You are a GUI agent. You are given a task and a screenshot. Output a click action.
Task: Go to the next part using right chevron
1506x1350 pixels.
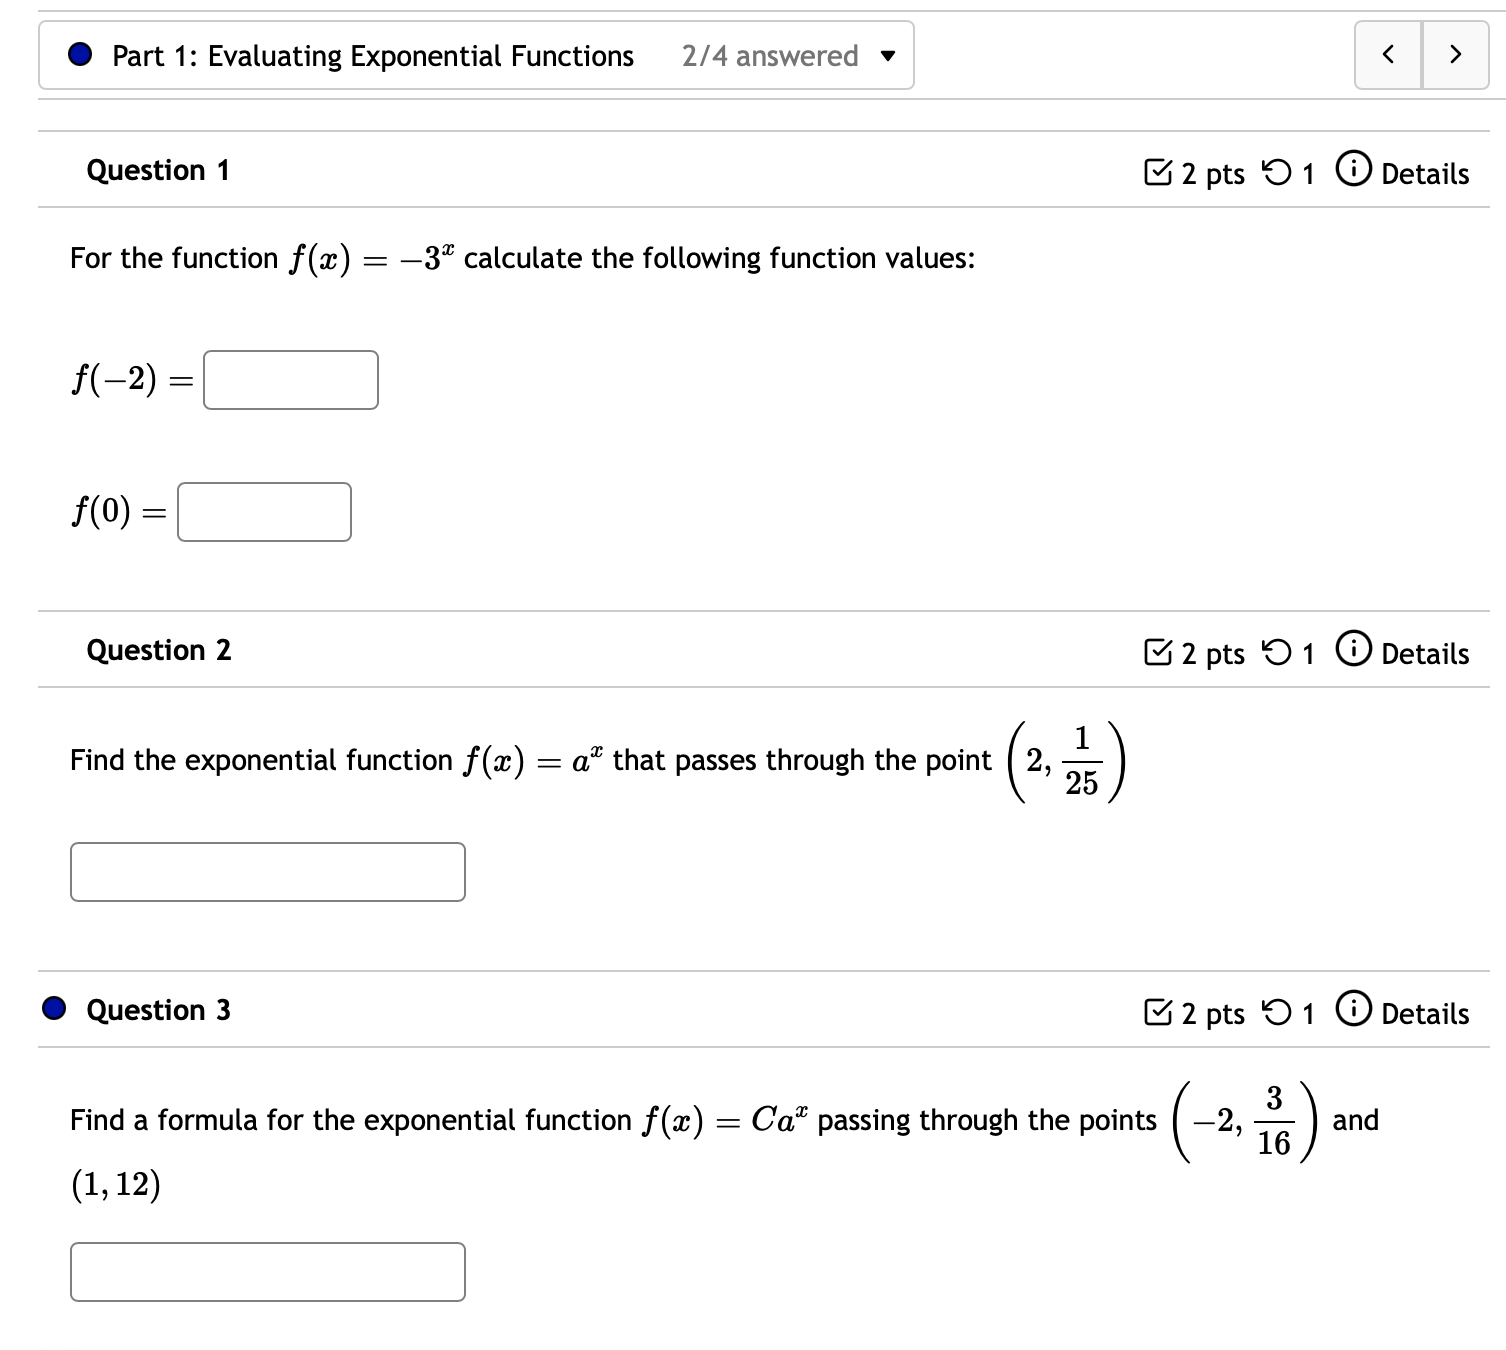pos(1455,56)
